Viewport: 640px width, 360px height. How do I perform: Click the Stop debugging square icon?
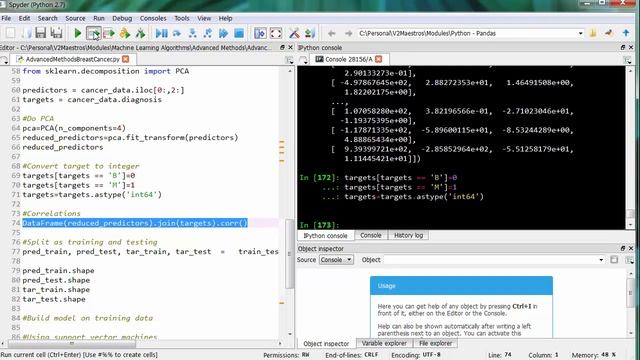click(x=239, y=33)
